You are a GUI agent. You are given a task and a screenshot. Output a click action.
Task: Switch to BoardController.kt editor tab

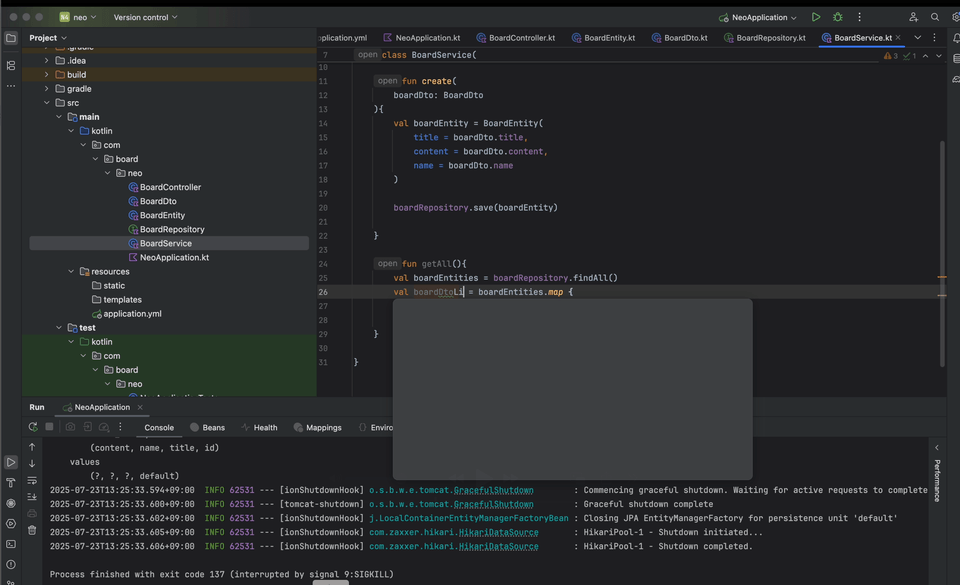point(516,38)
